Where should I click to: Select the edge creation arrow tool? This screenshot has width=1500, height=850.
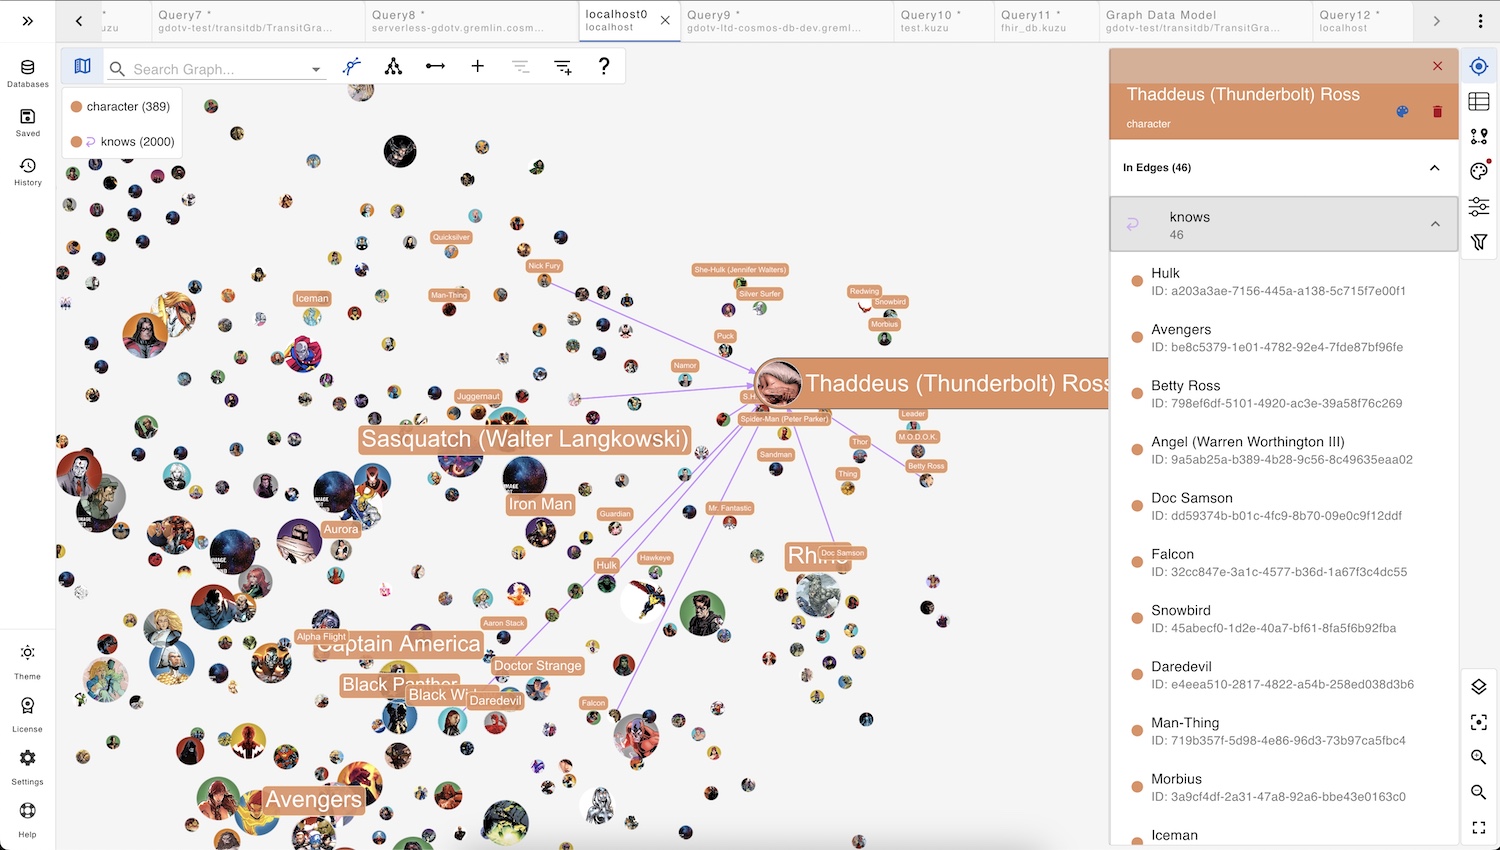pyautogui.click(x=435, y=66)
